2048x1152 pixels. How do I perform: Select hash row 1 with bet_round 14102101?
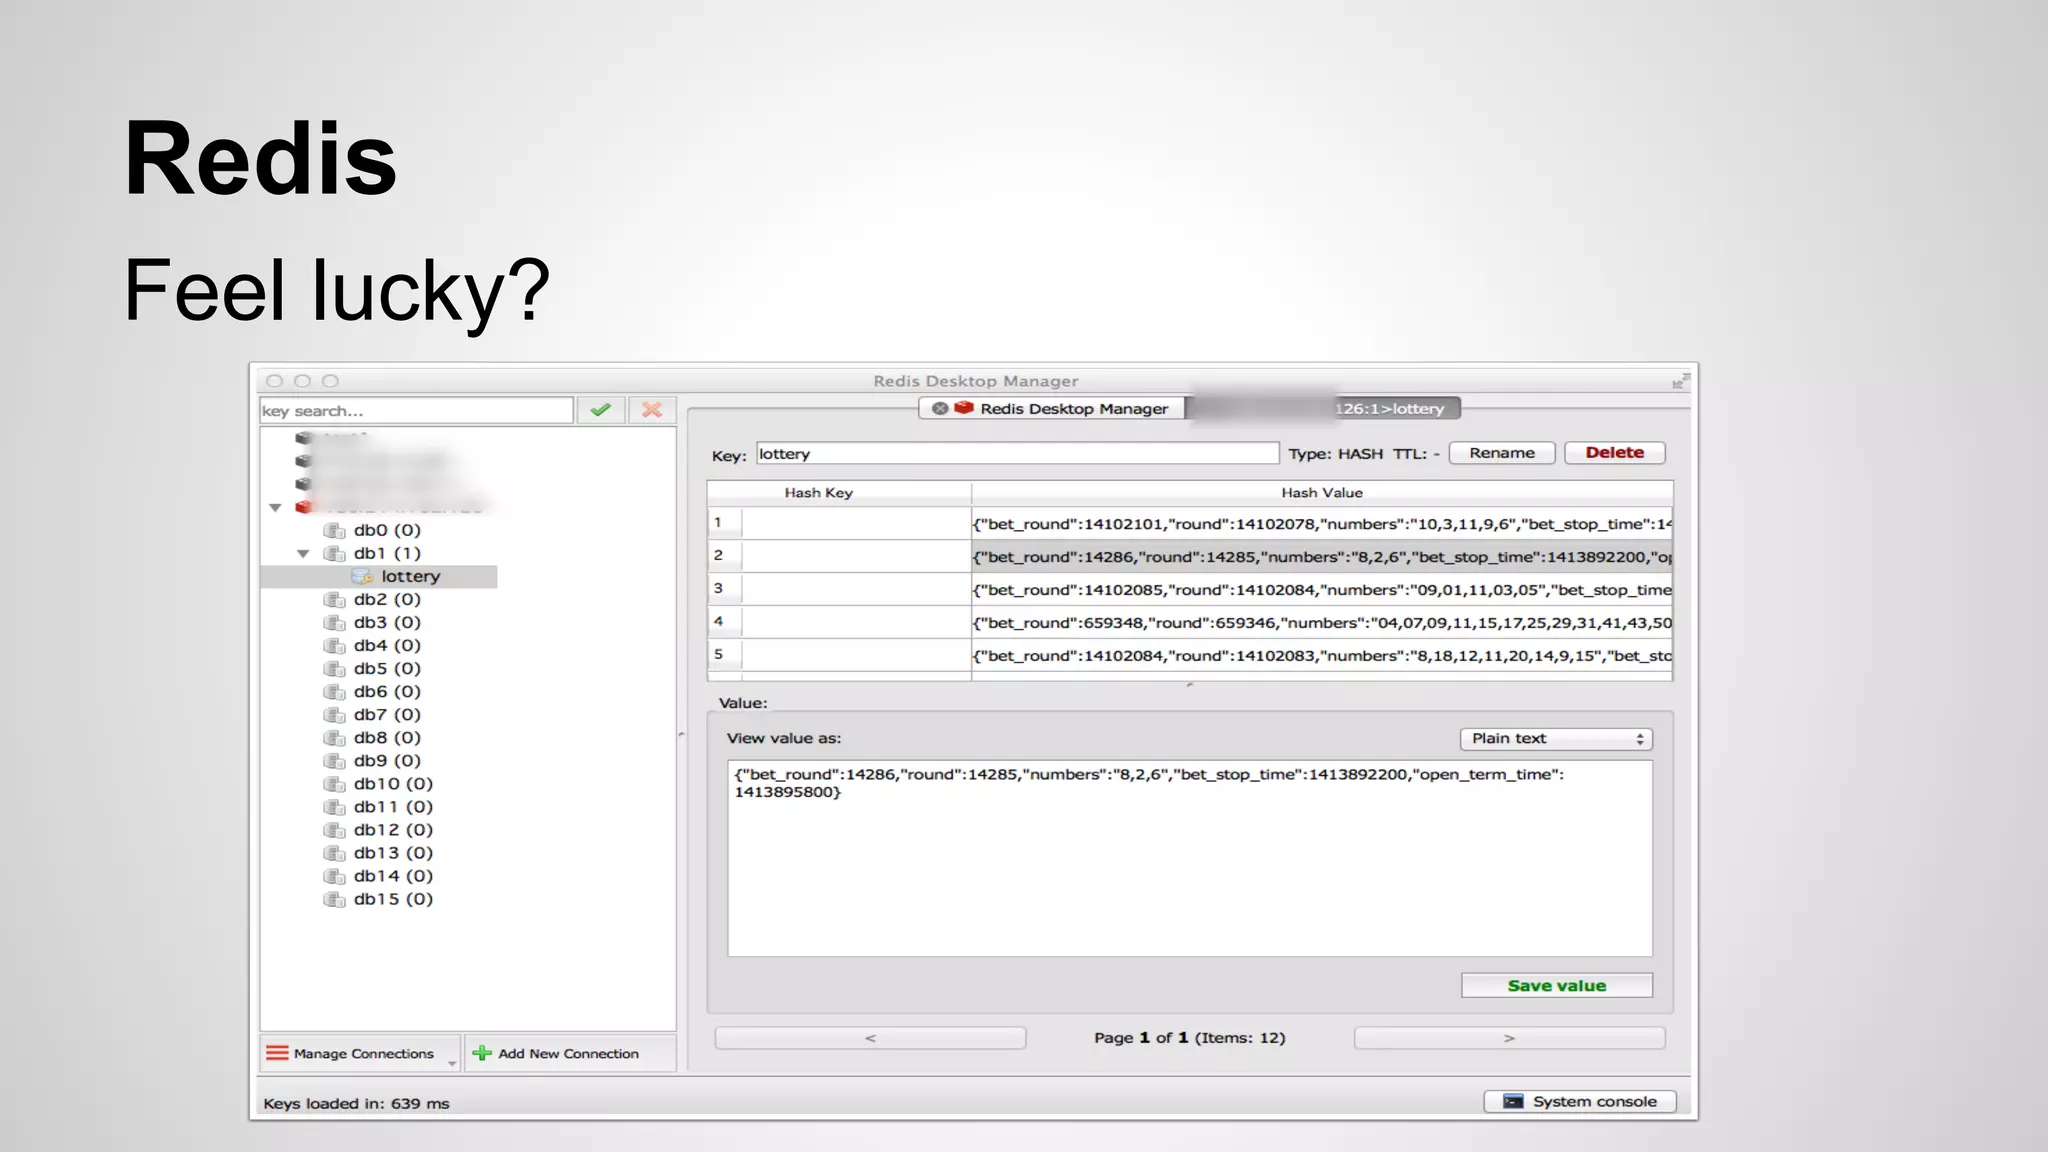click(x=1322, y=524)
